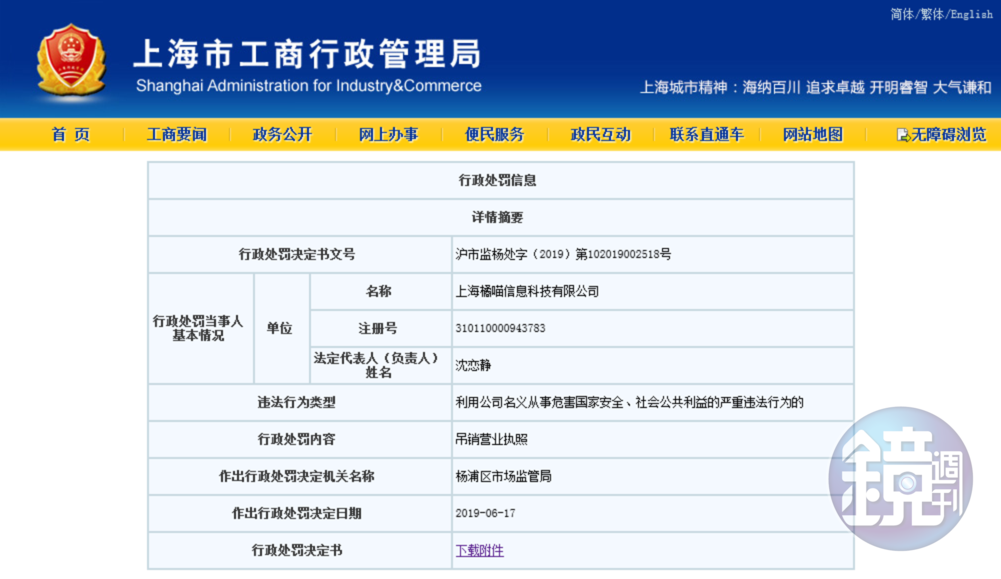
Task: Click the national emblem logo
Action: [x=71, y=61]
